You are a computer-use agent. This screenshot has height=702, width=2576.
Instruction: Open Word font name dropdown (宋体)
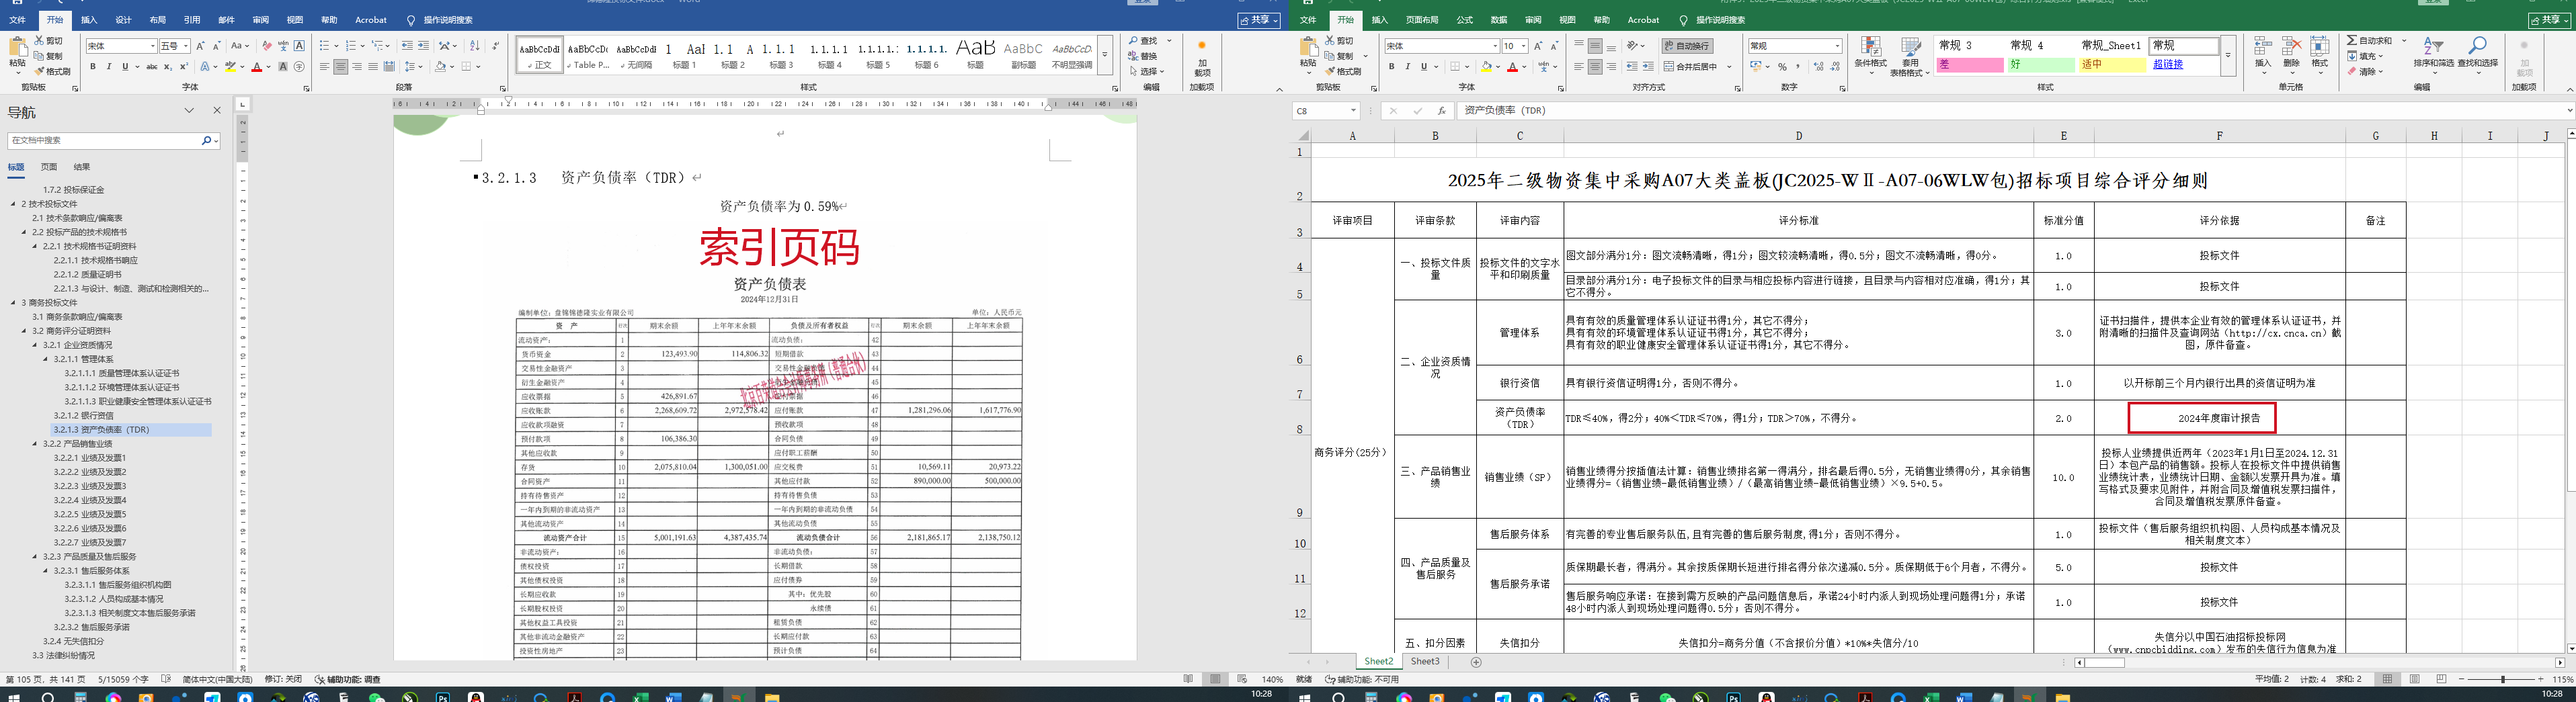(153, 46)
